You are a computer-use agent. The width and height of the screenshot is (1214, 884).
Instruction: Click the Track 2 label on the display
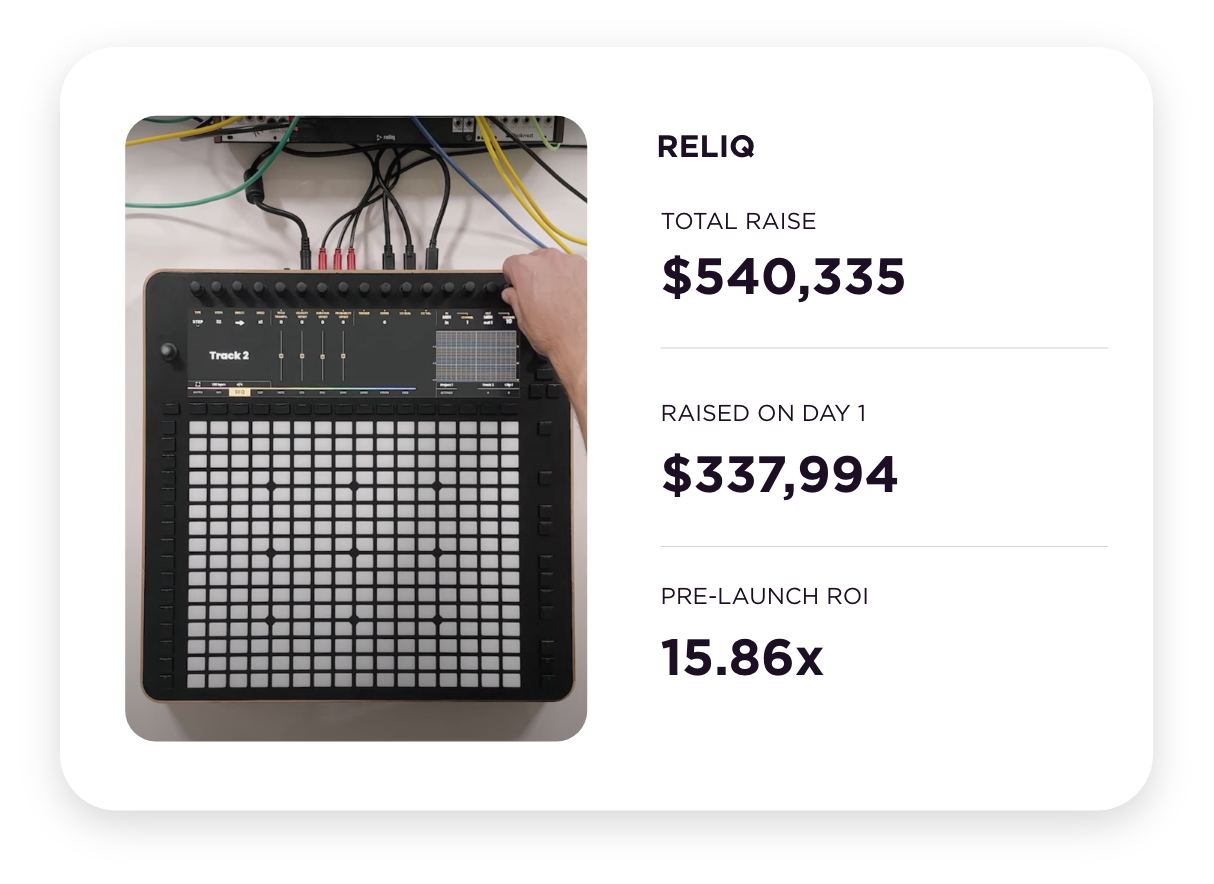pyautogui.click(x=228, y=355)
